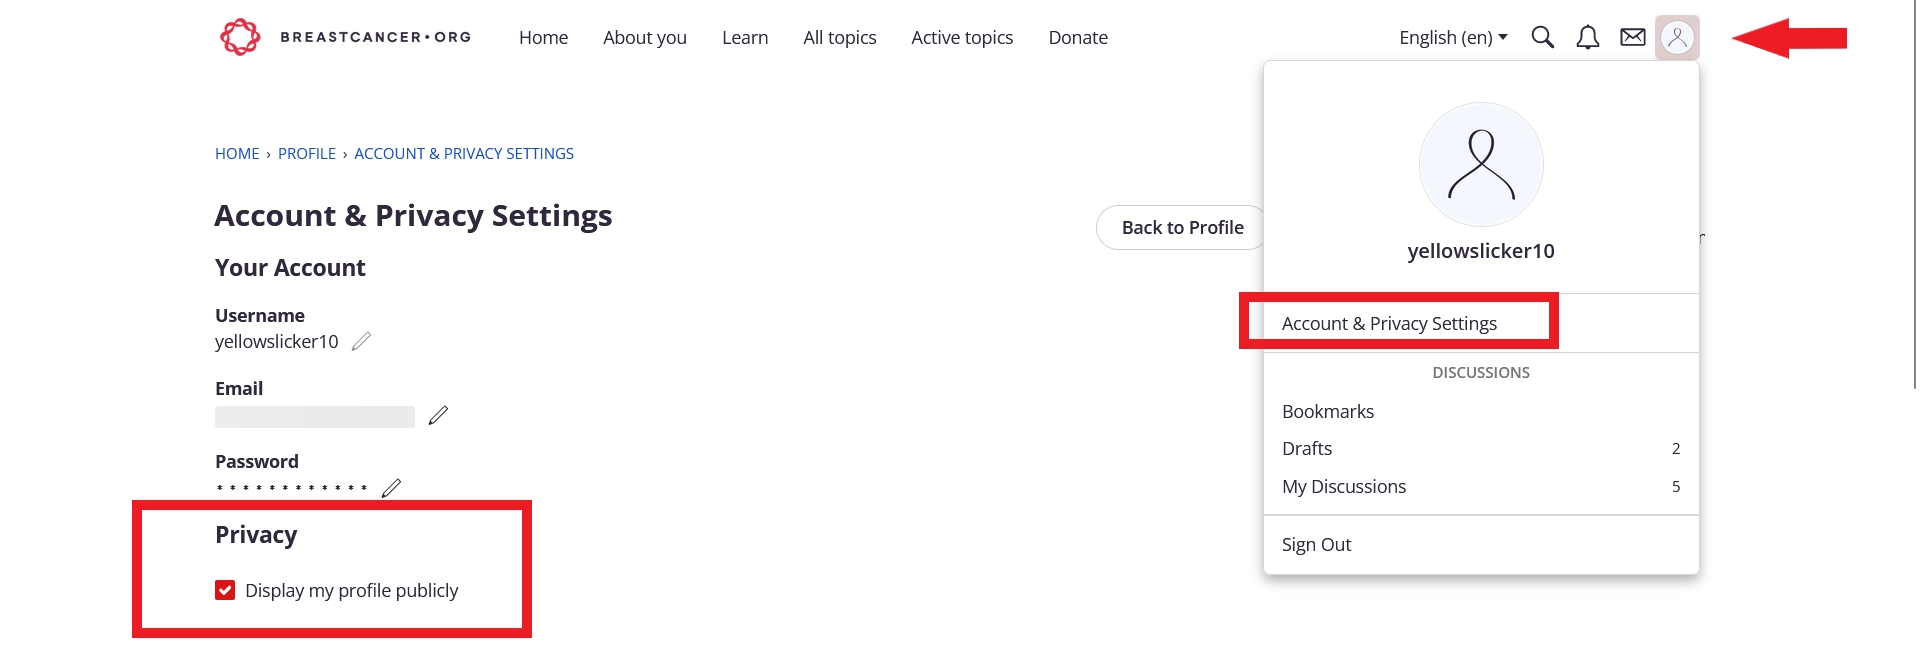
Task: Click the Breastcancer.org ribbon logo
Action: pyautogui.click(x=239, y=36)
